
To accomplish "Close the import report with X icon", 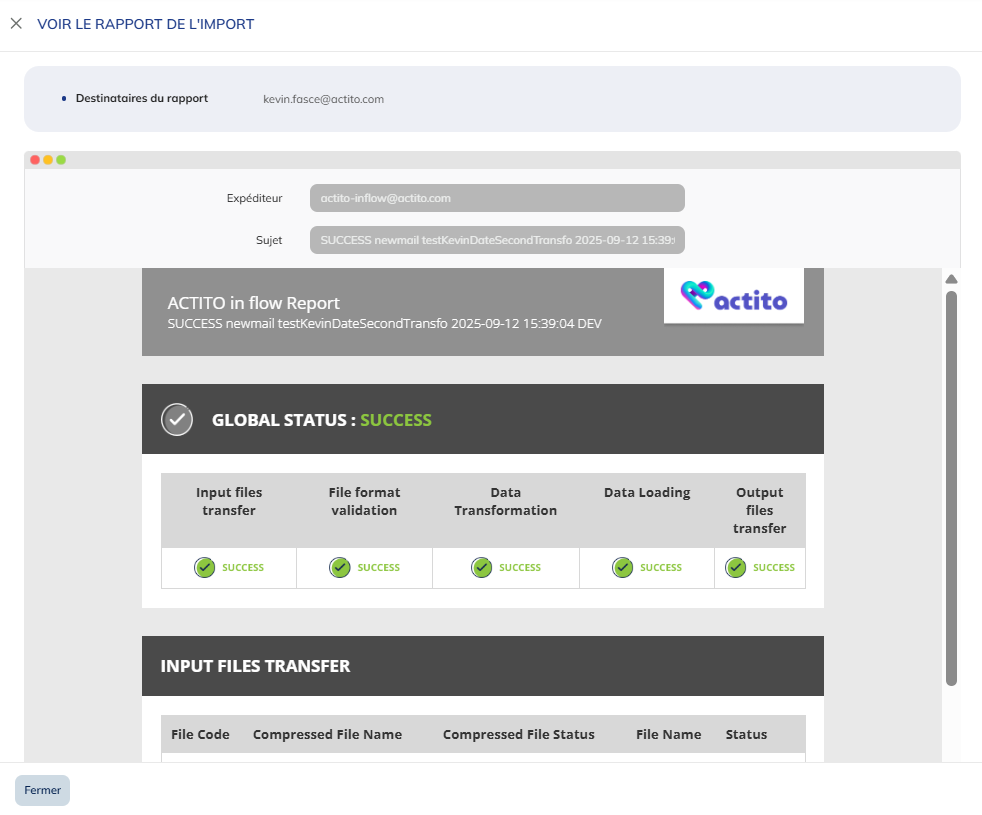I will [16, 24].
